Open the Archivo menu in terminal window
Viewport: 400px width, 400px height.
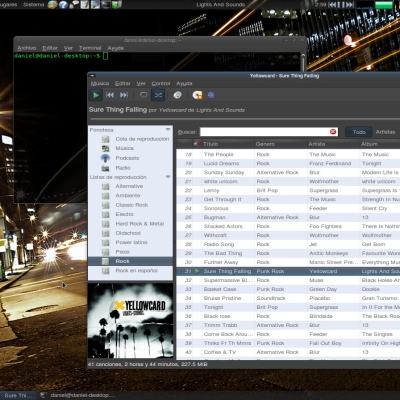[x=27, y=48]
